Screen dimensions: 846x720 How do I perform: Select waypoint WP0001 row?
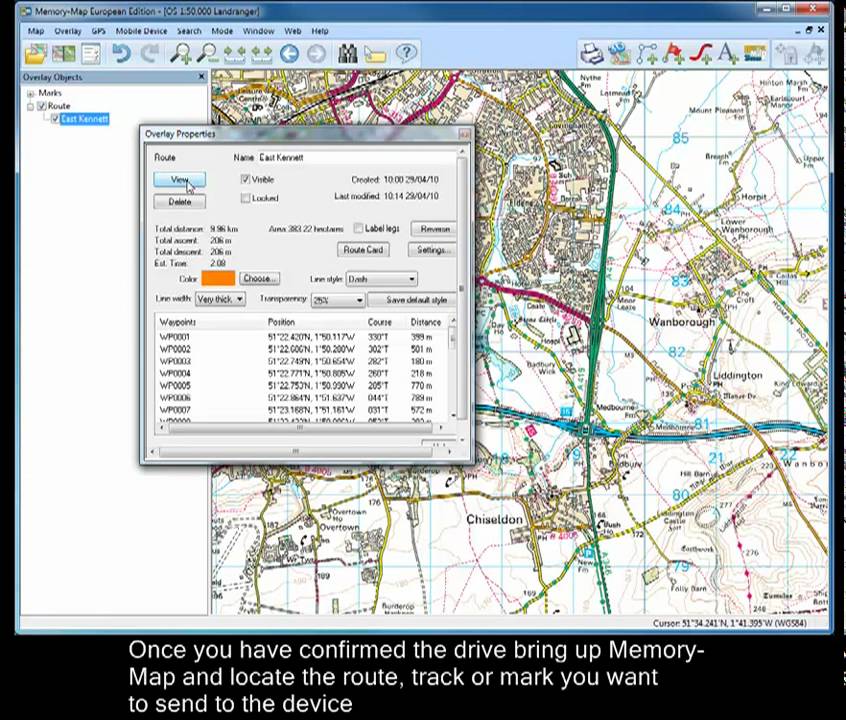tap(302, 337)
